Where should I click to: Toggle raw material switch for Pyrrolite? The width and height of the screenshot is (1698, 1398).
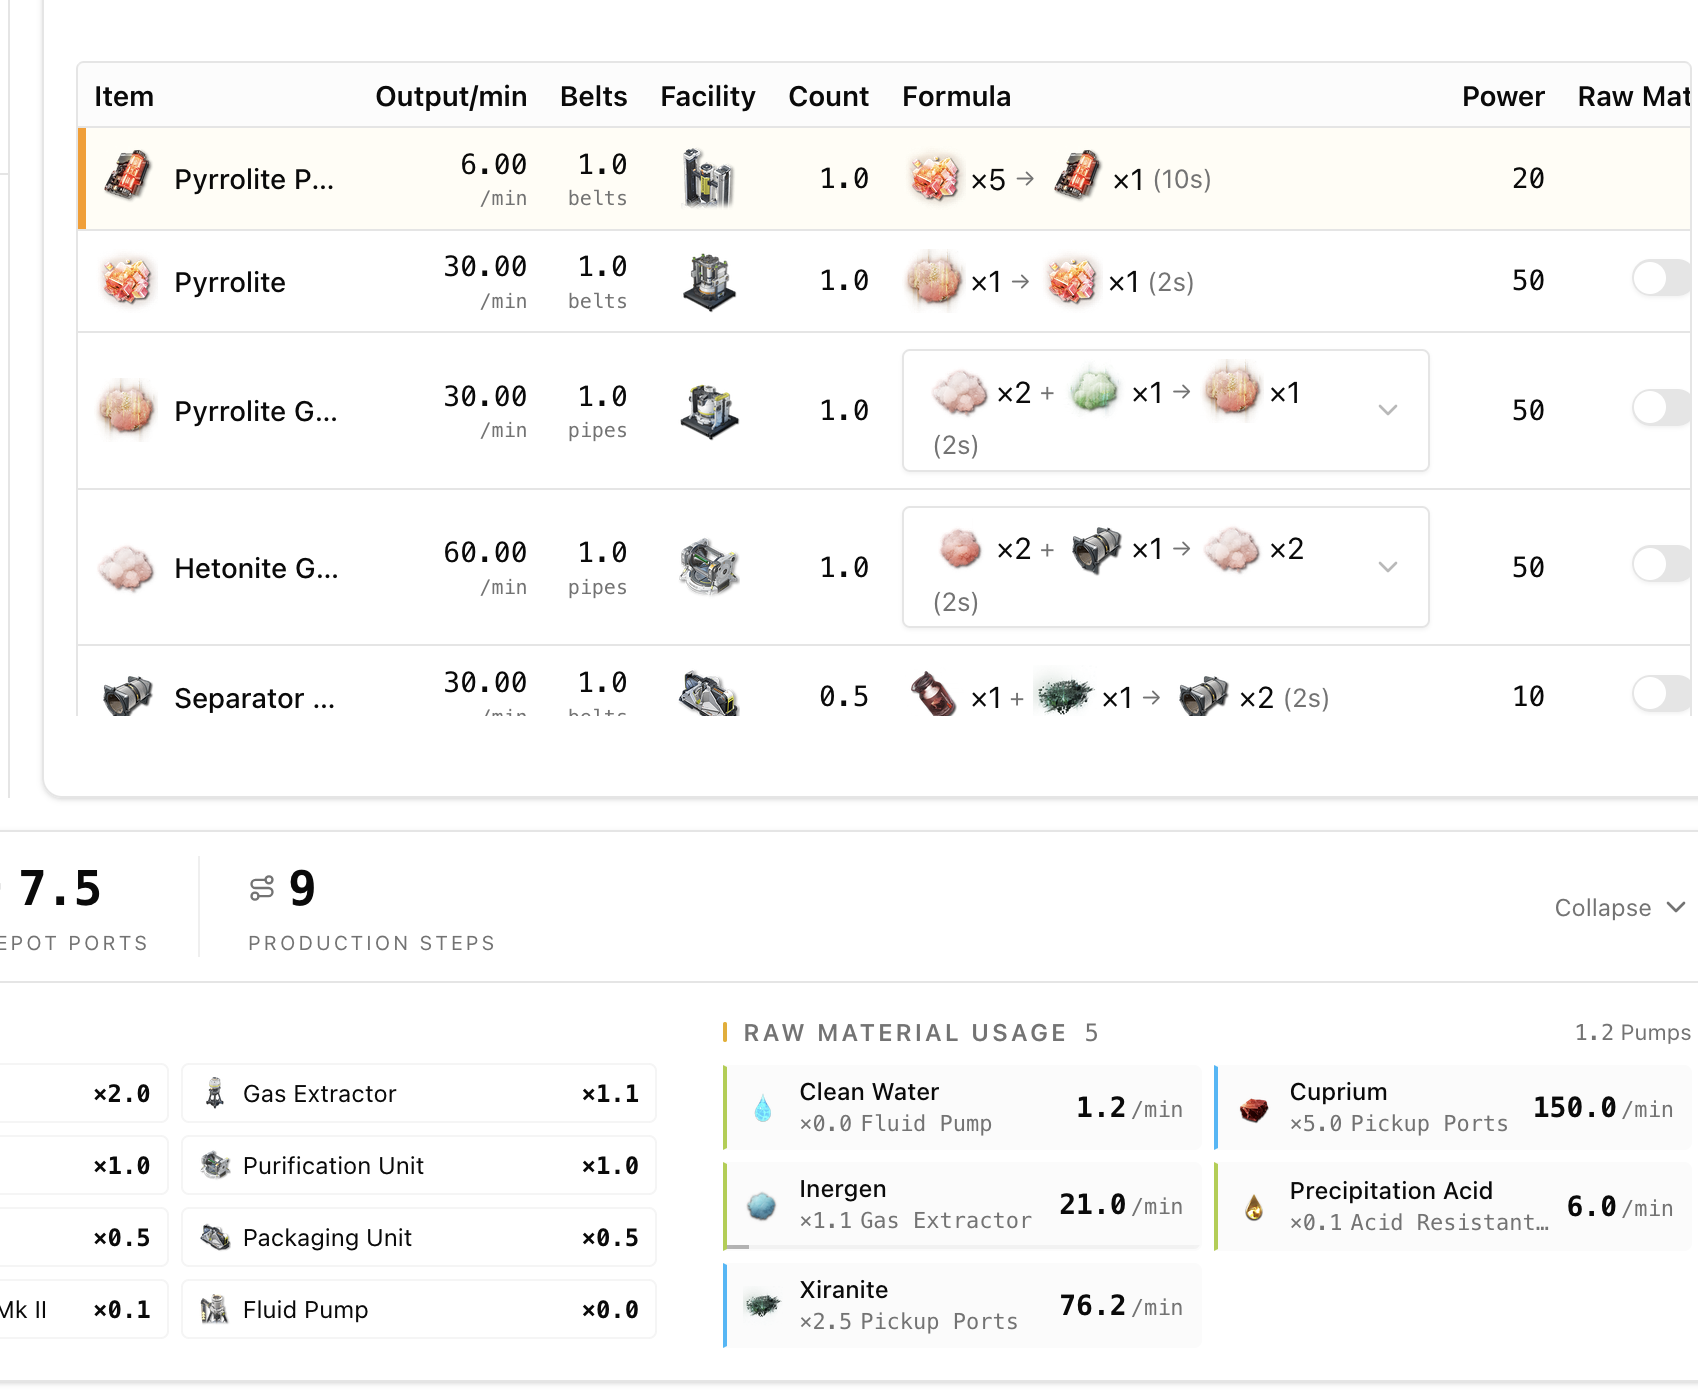coord(1662,278)
